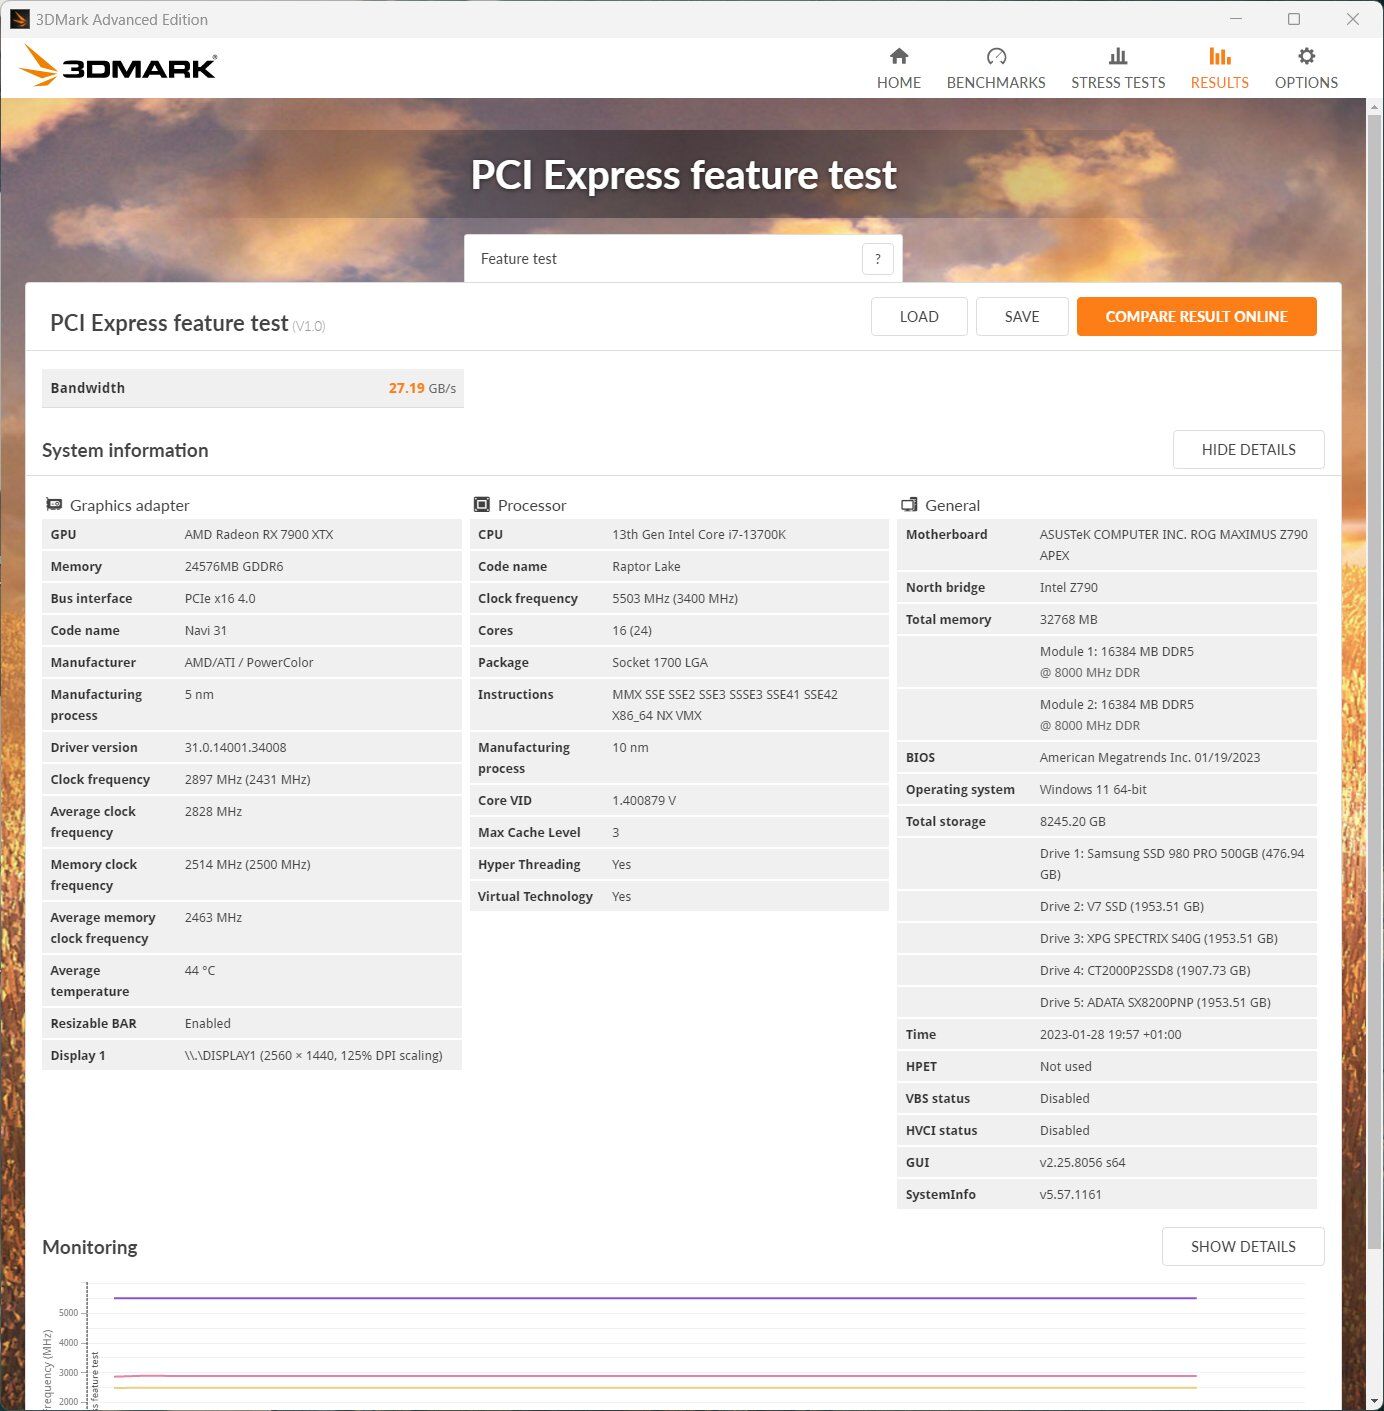Collapse system info with HIDE DETAILS
Image resolution: width=1384 pixels, height=1411 pixels.
tap(1248, 450)
